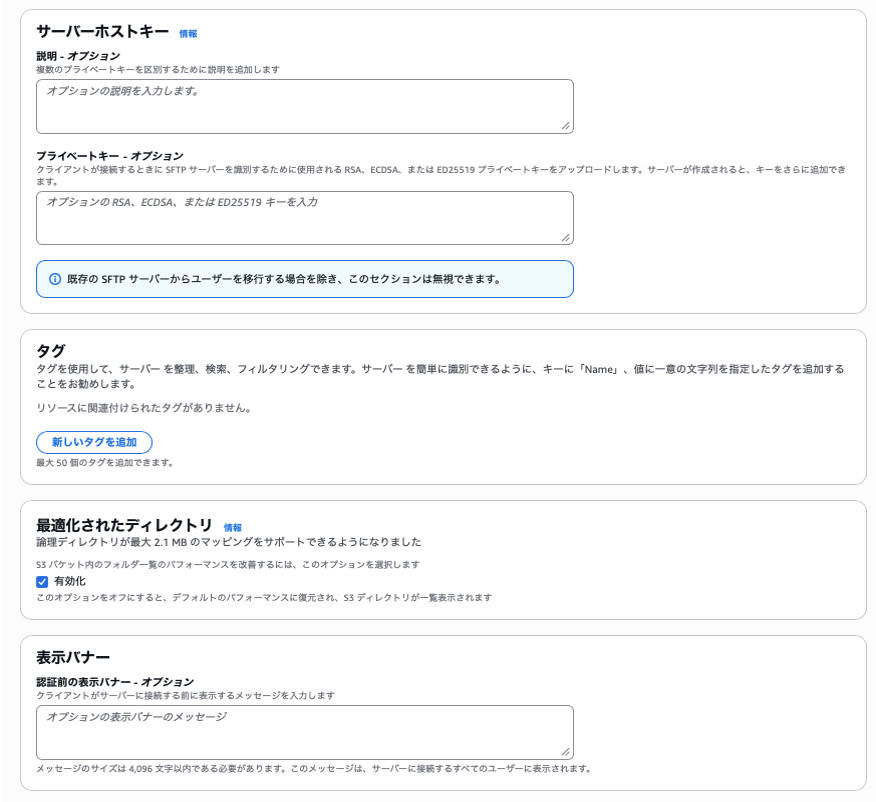
Task: Click the label 説明 - オプション
Action: click(x=78, y=56)
